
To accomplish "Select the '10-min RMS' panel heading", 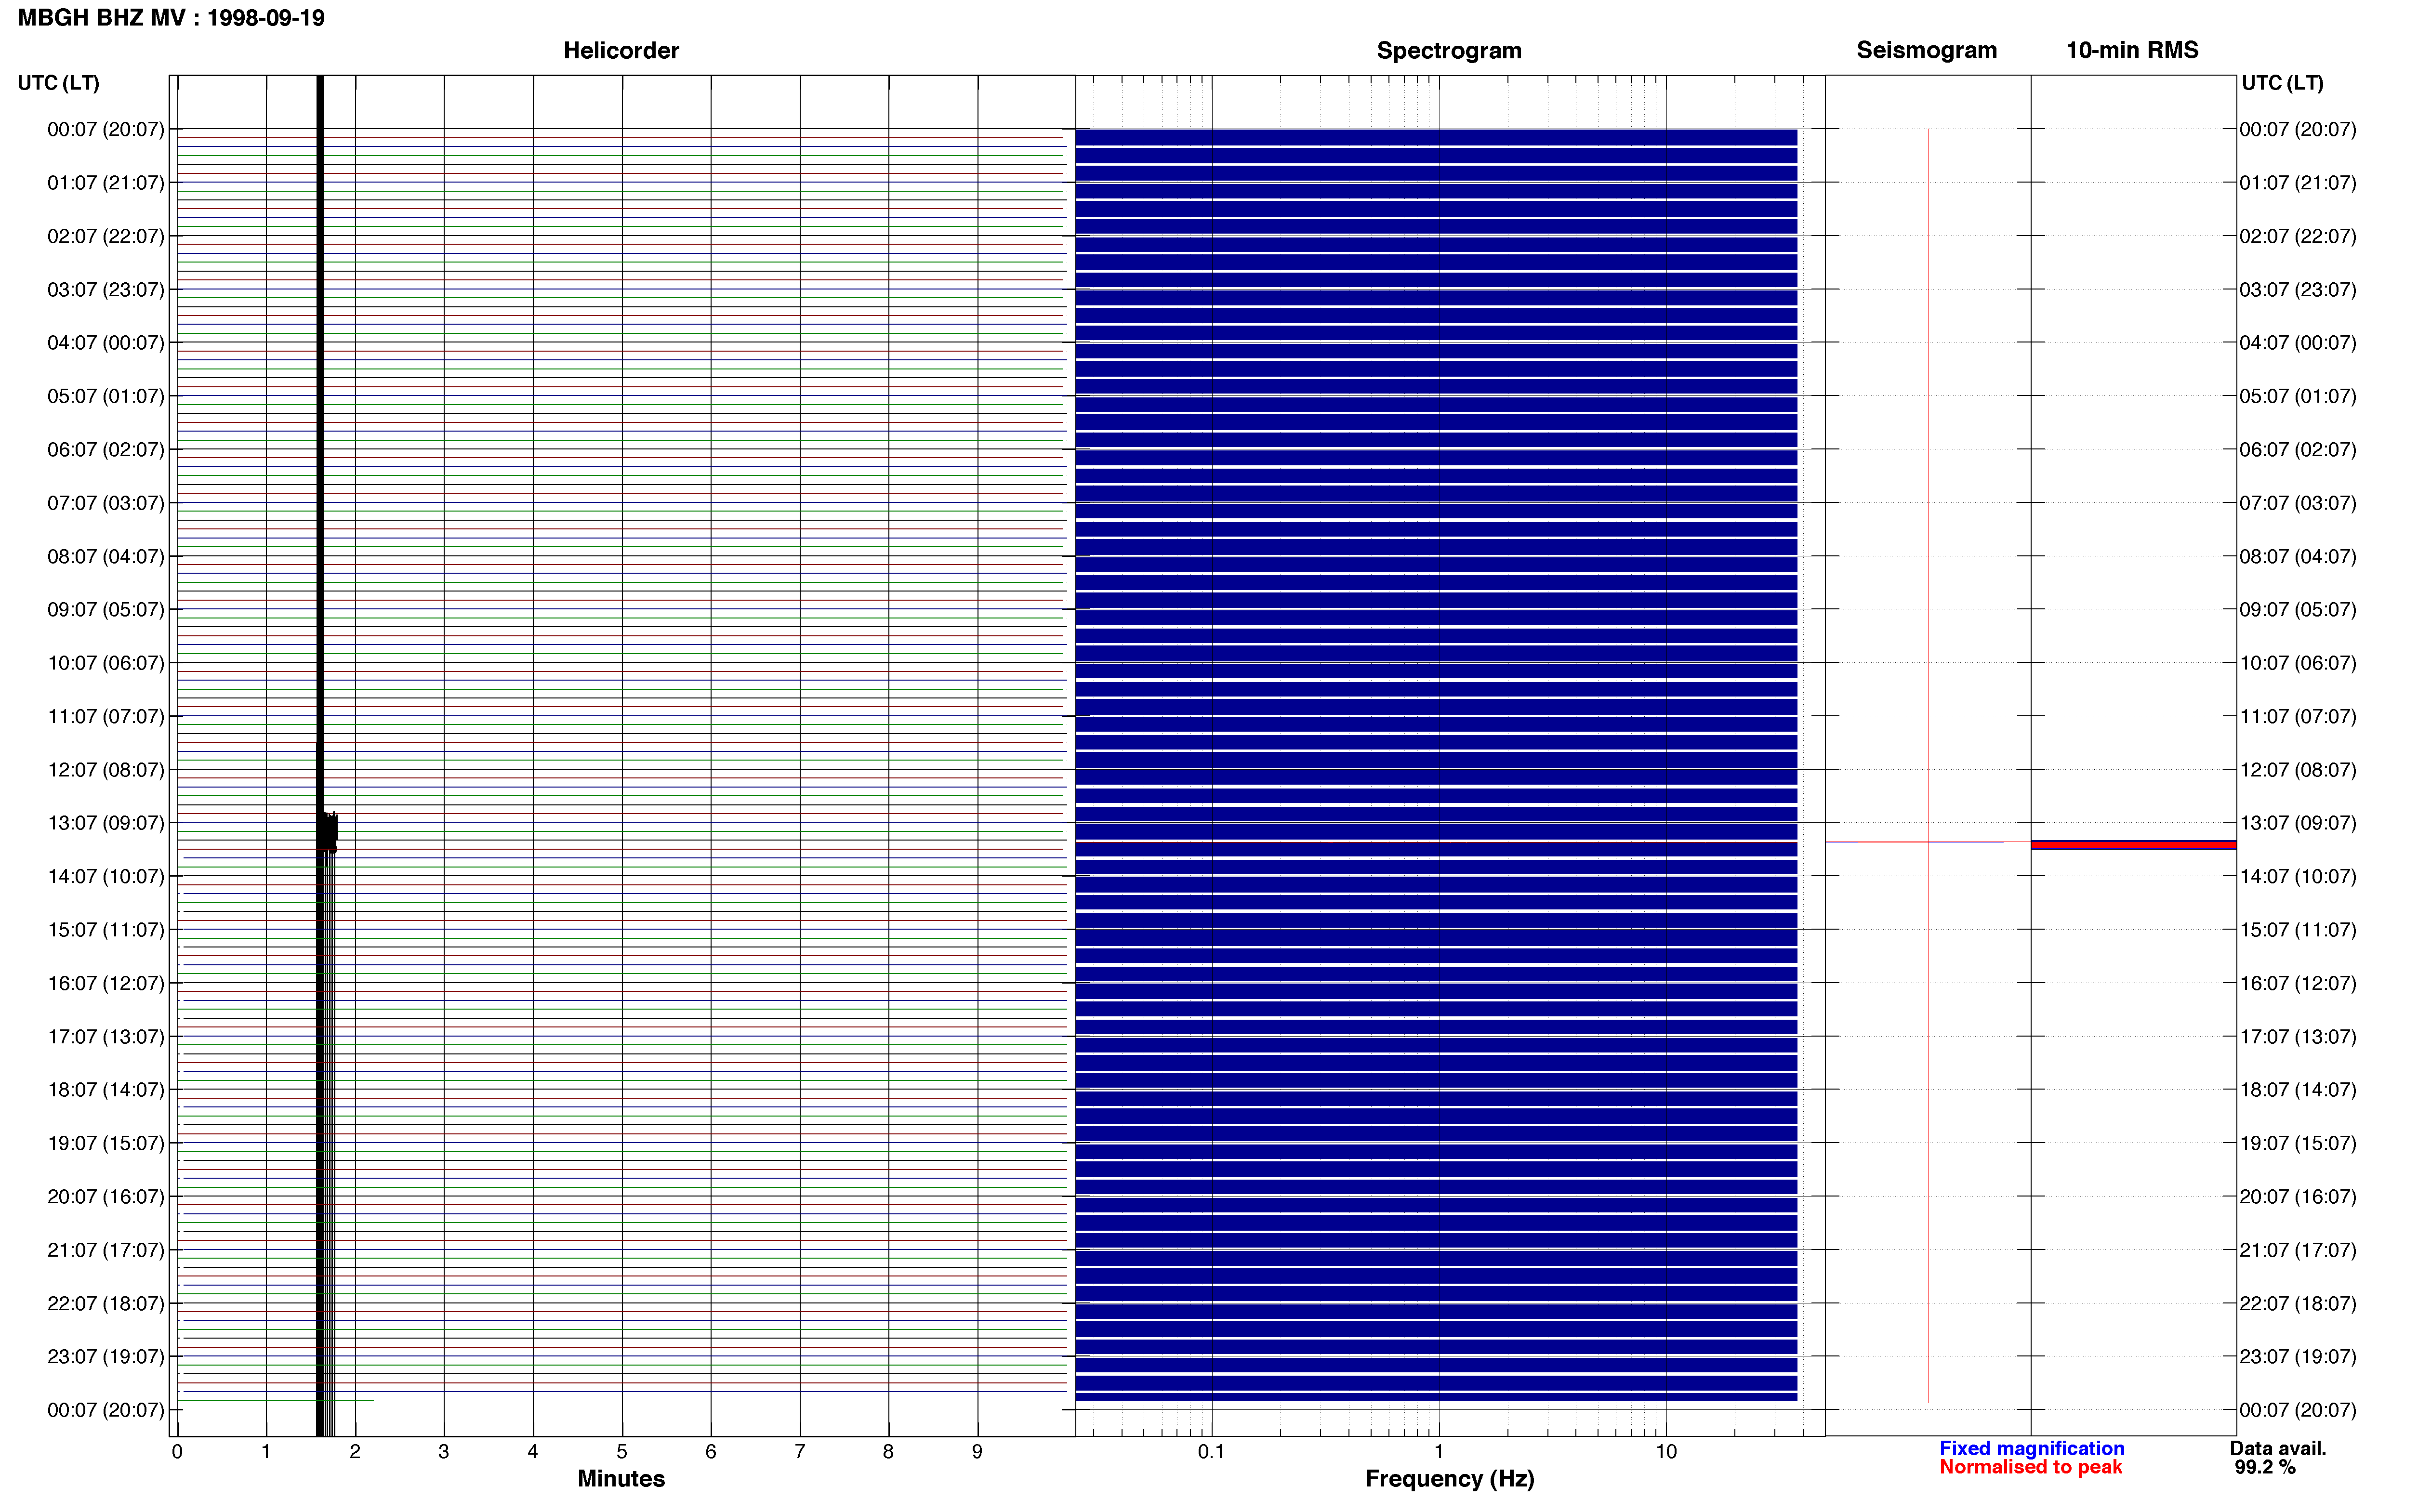I will point(2132,50).
